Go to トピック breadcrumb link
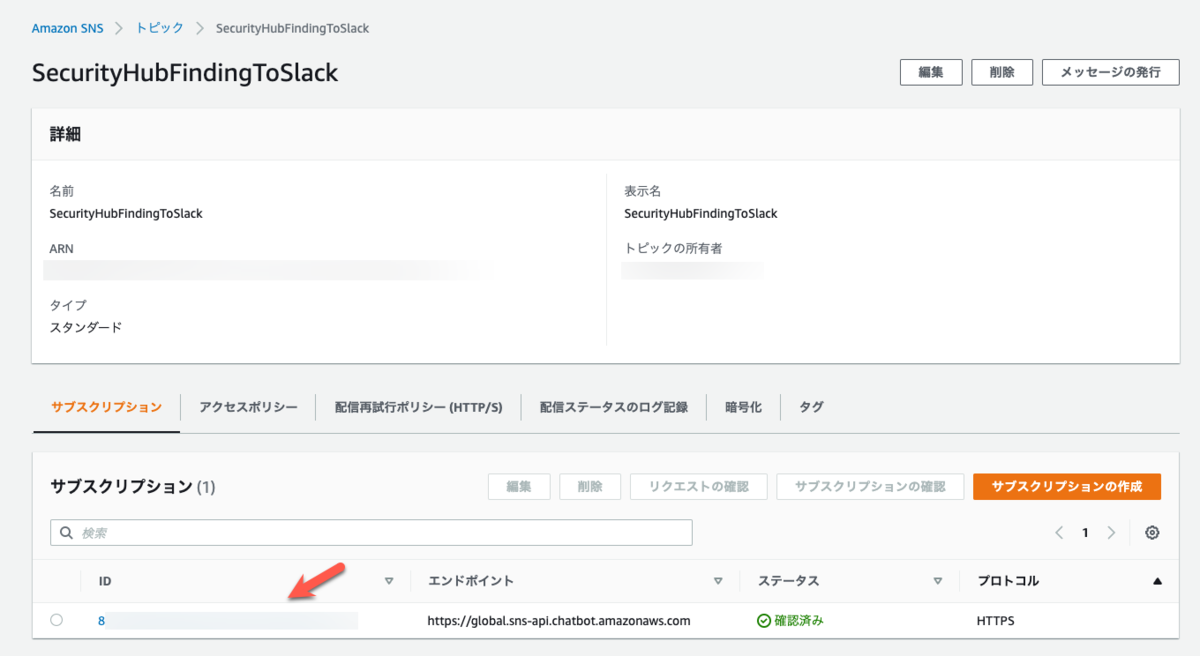Viewport: 1200px width, 656px height. pyautogui.click(x=159, y=28)
